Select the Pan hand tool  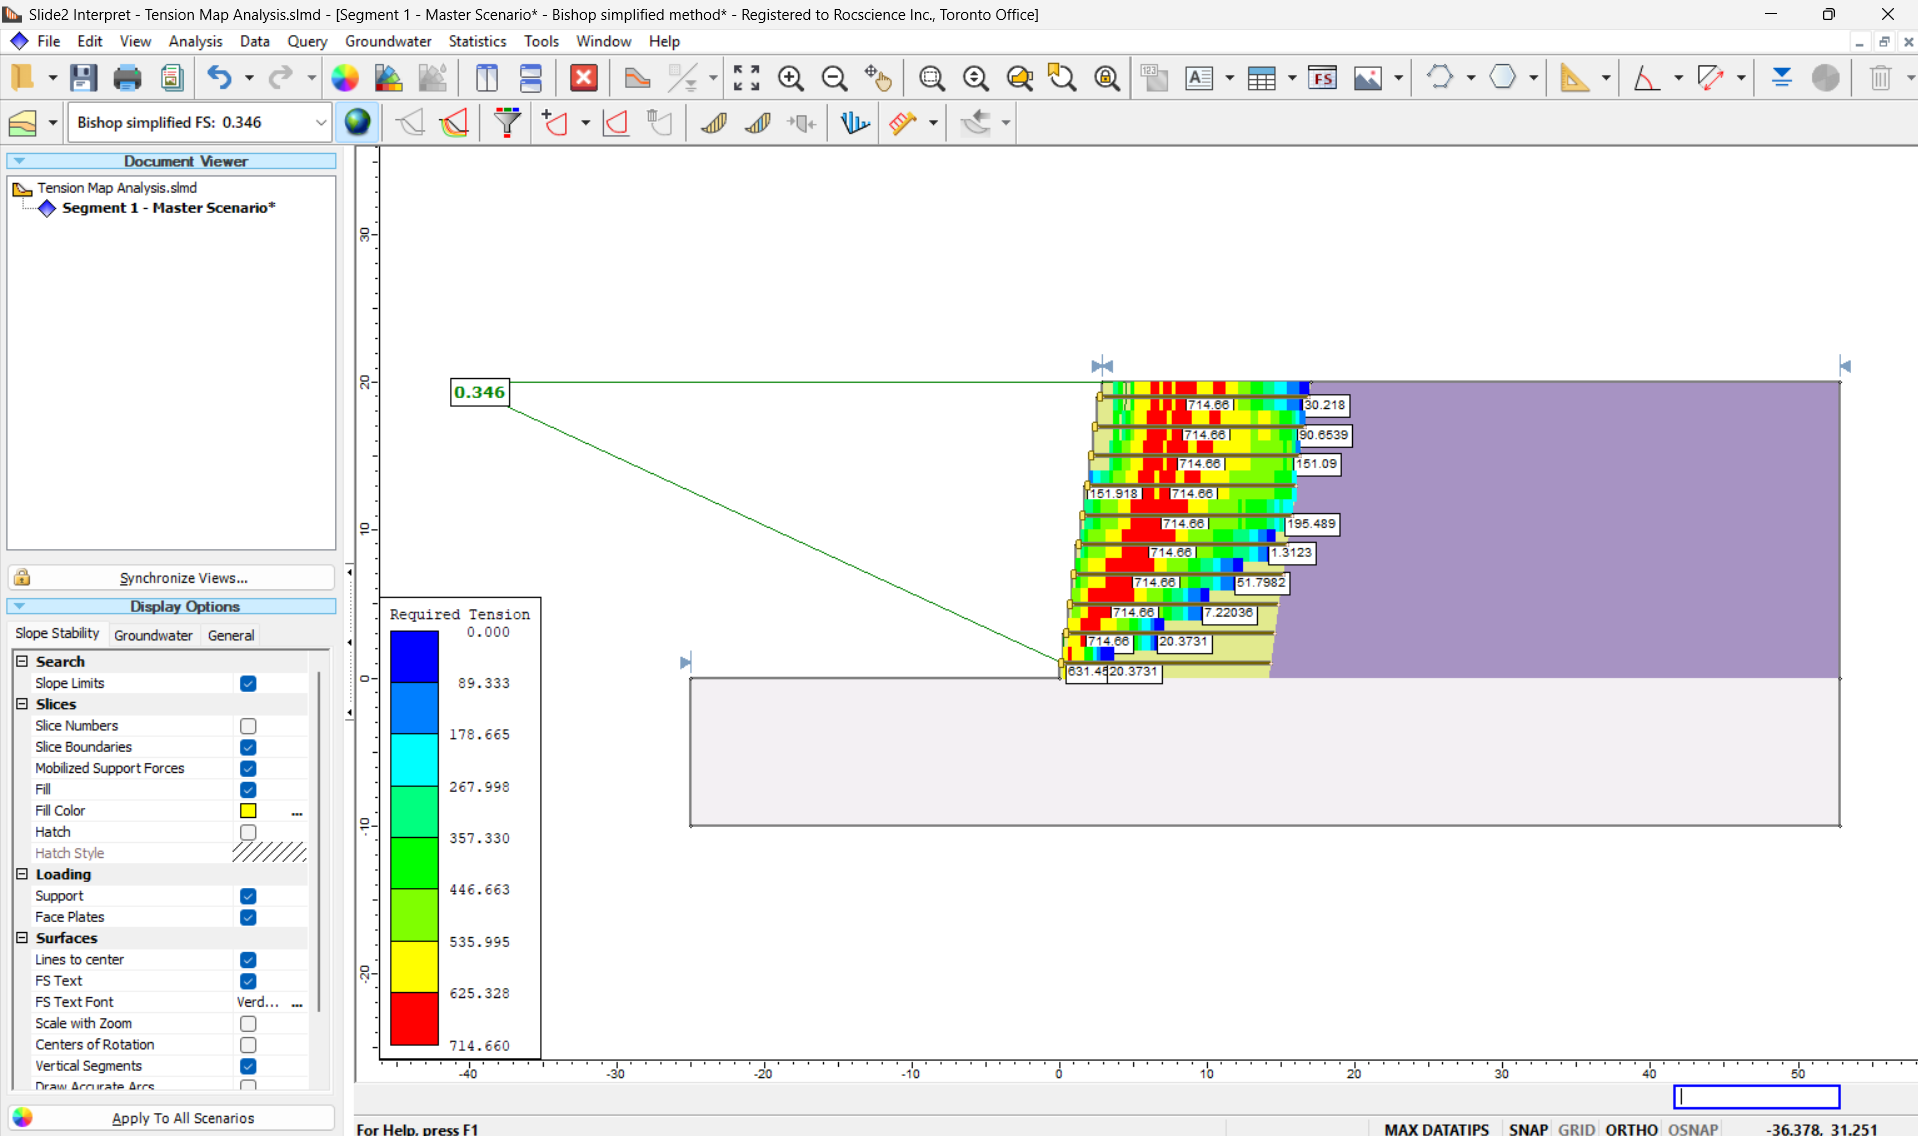pyautogui.click(x=878, y=78)
